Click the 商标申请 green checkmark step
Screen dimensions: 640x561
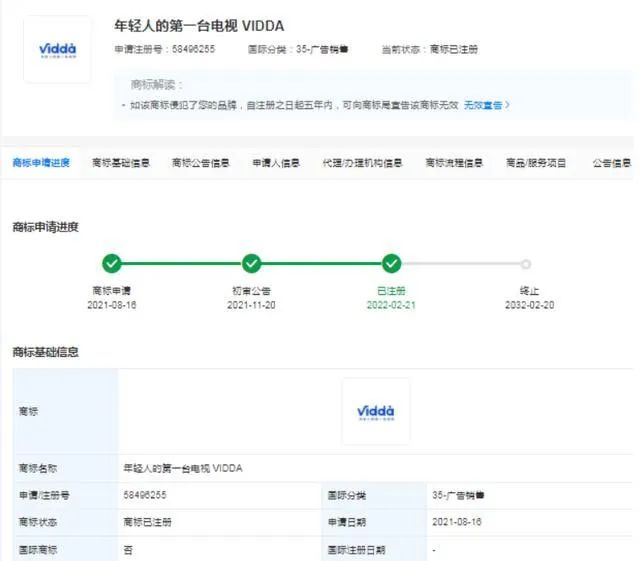pyautogui.click(x=111, y=263)
